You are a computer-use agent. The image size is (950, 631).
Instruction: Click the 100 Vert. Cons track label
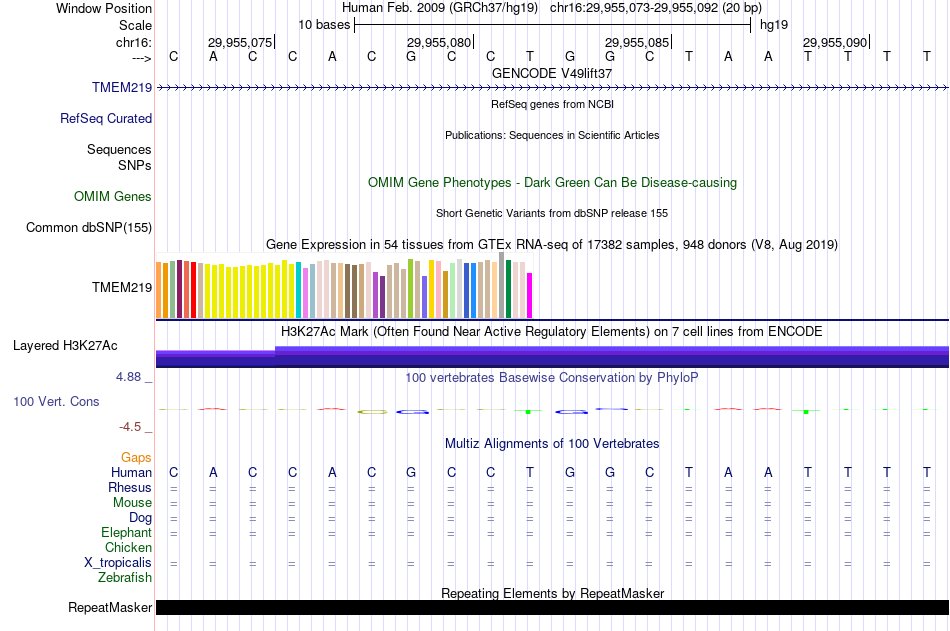[56, 401]
